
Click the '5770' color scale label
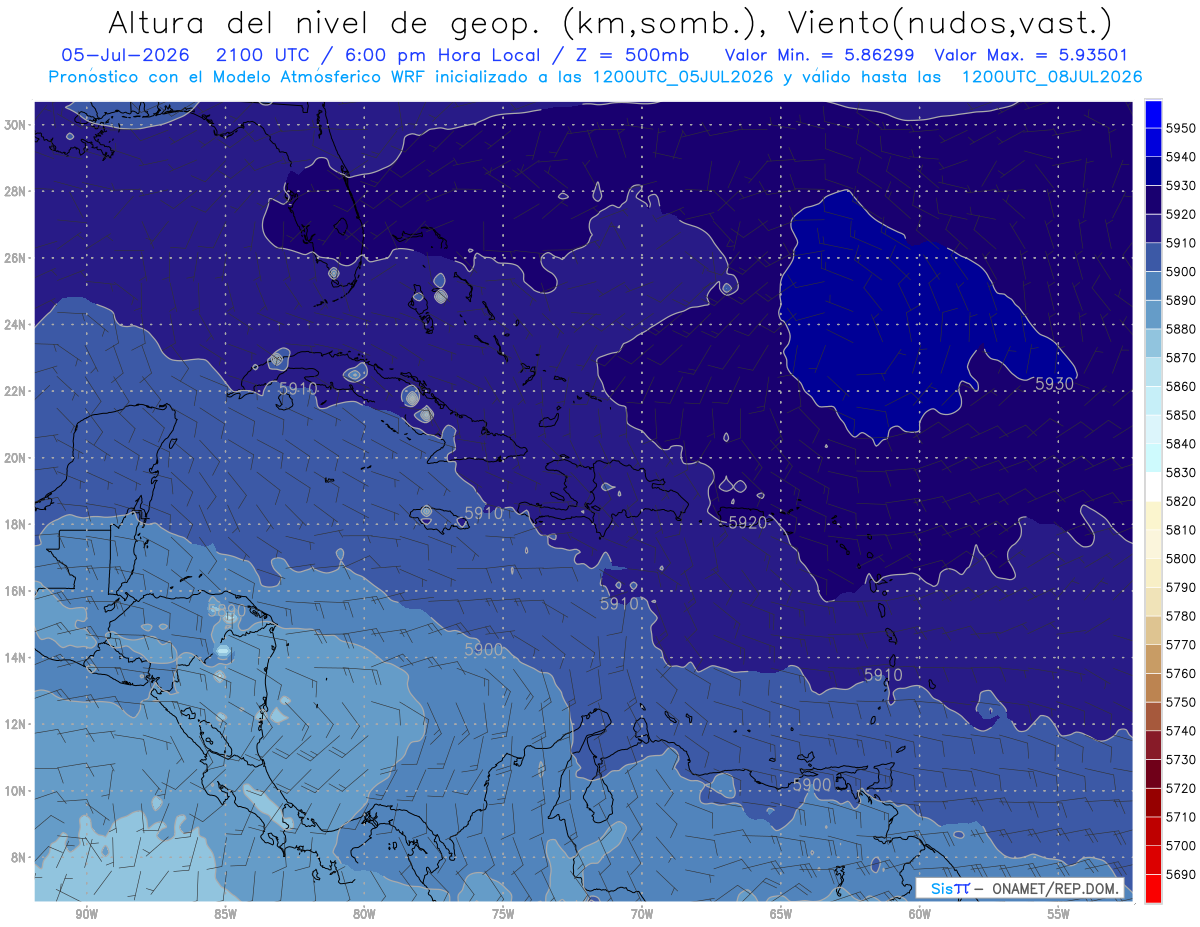pos(1181,645)
